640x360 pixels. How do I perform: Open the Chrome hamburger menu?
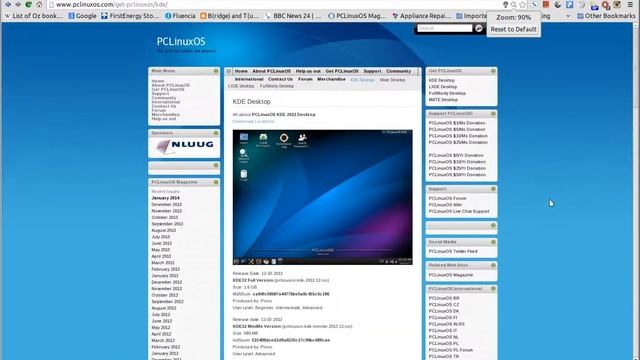[x=630, y=4]
